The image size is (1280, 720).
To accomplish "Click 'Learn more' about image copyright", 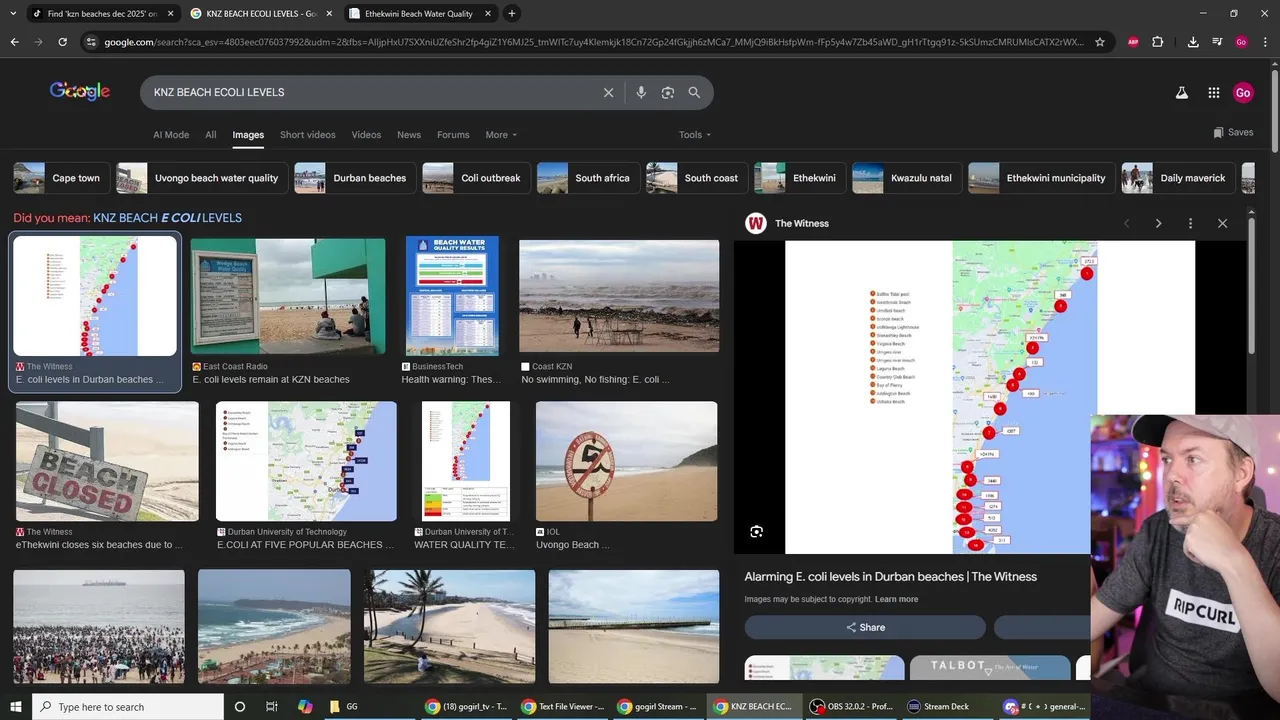I will [x=896, y=599].
